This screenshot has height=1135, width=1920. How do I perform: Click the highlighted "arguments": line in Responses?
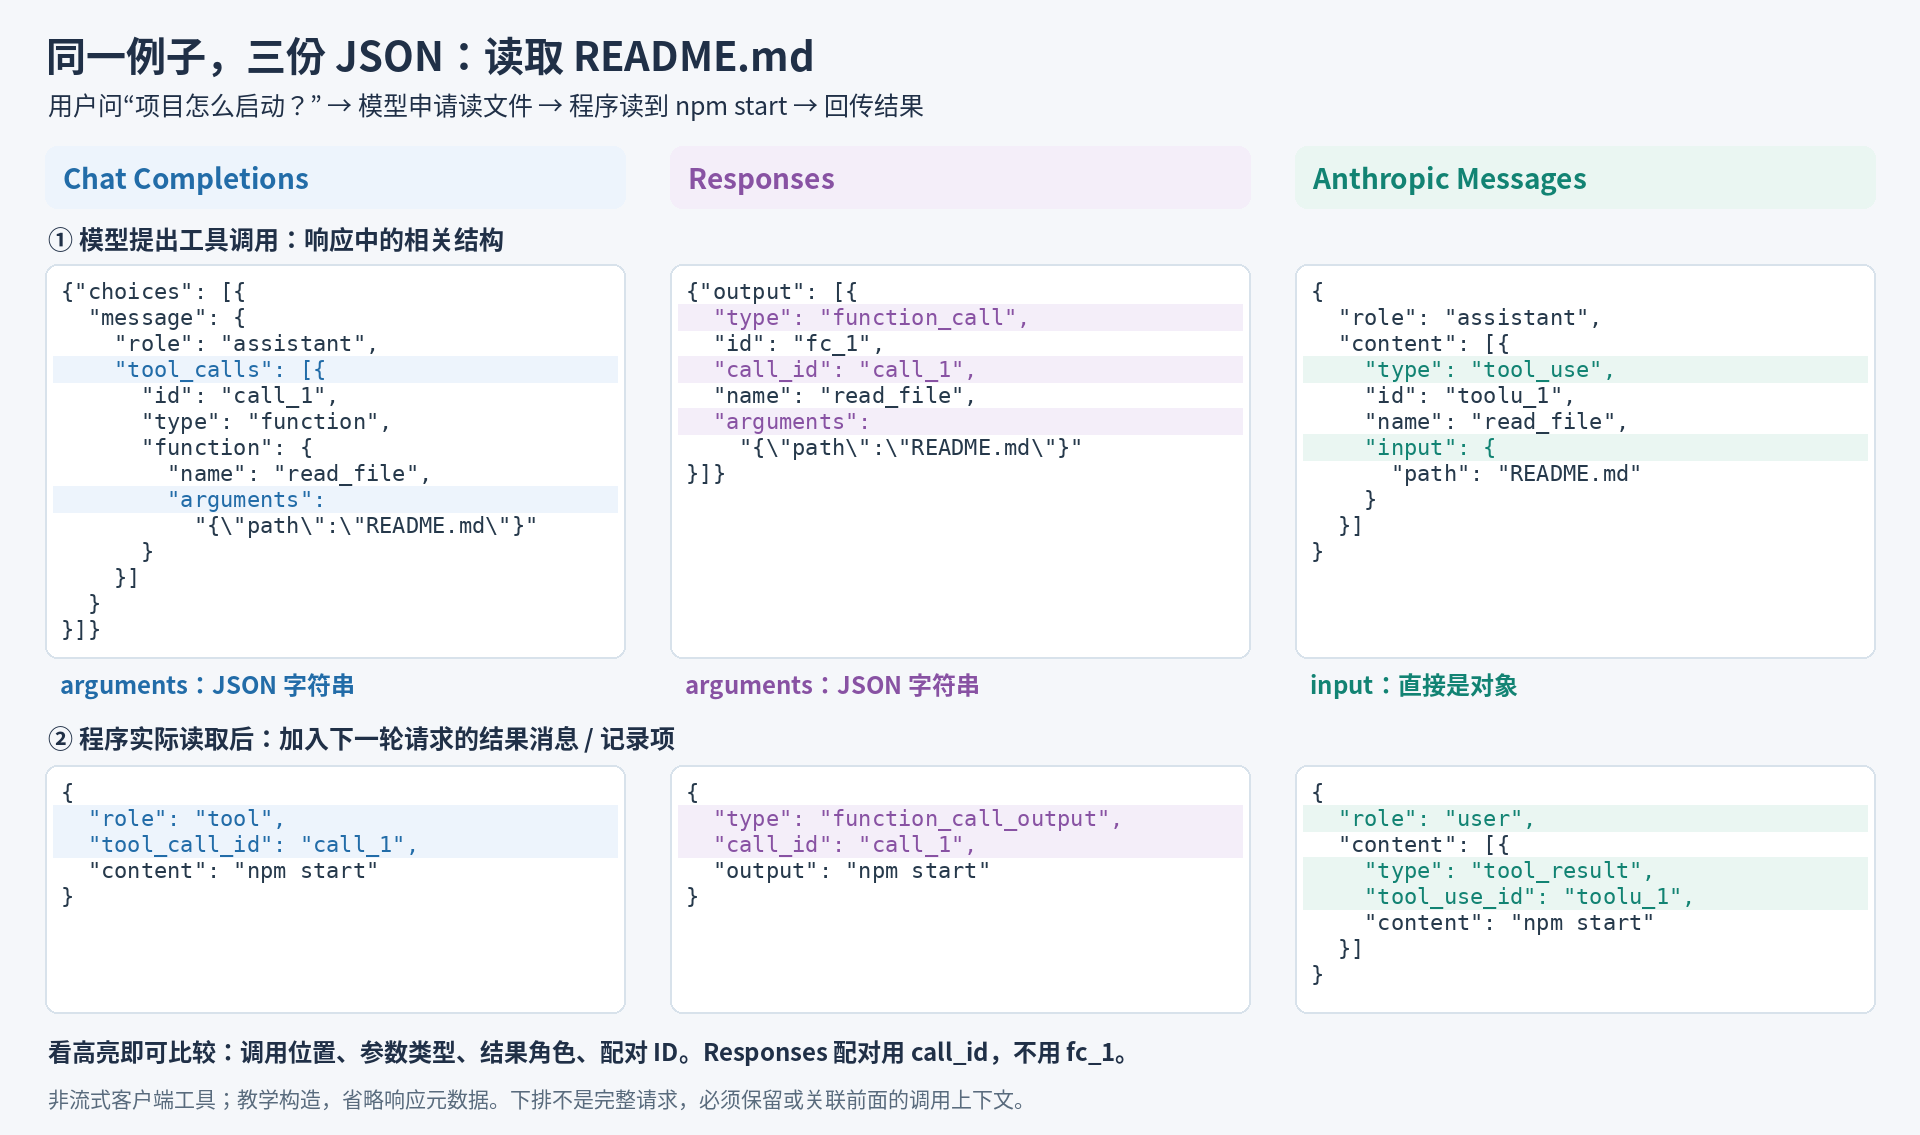960,422
